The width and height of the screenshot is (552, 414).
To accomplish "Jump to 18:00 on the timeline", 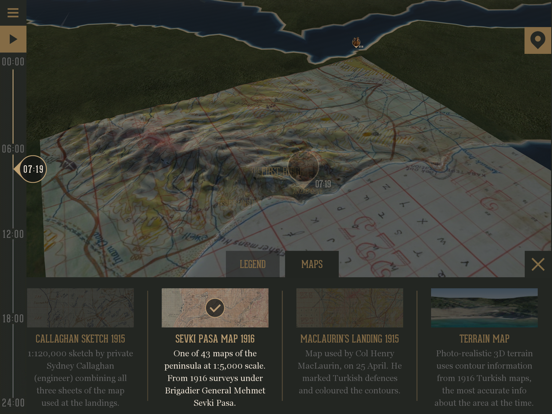I will click(x=13, y=319).
